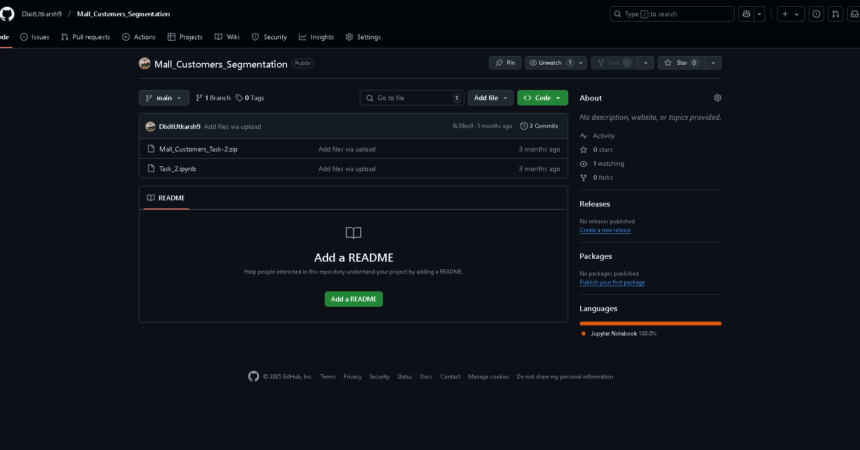Open the DixitUtkarsh9 breadcrumb link

(42, 14)
